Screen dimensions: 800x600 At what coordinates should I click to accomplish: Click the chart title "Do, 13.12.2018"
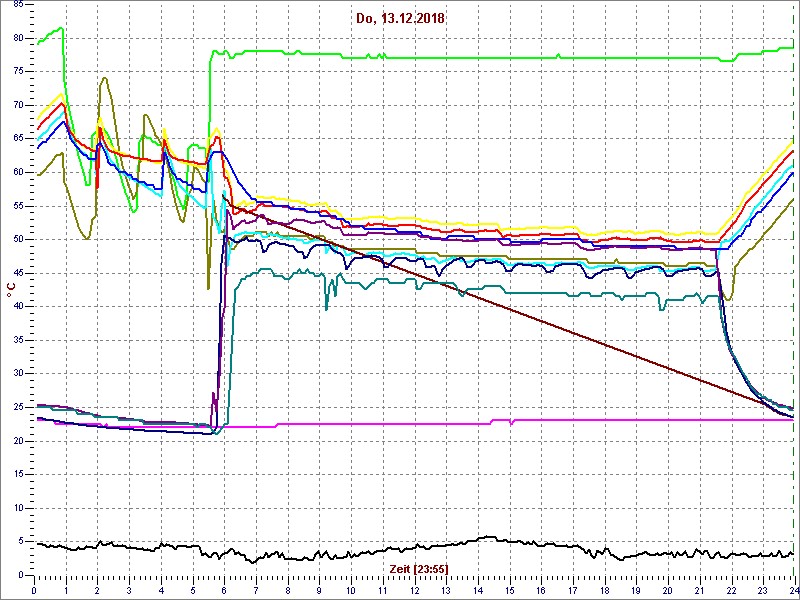pyautogui.click(x=403, y=19)
